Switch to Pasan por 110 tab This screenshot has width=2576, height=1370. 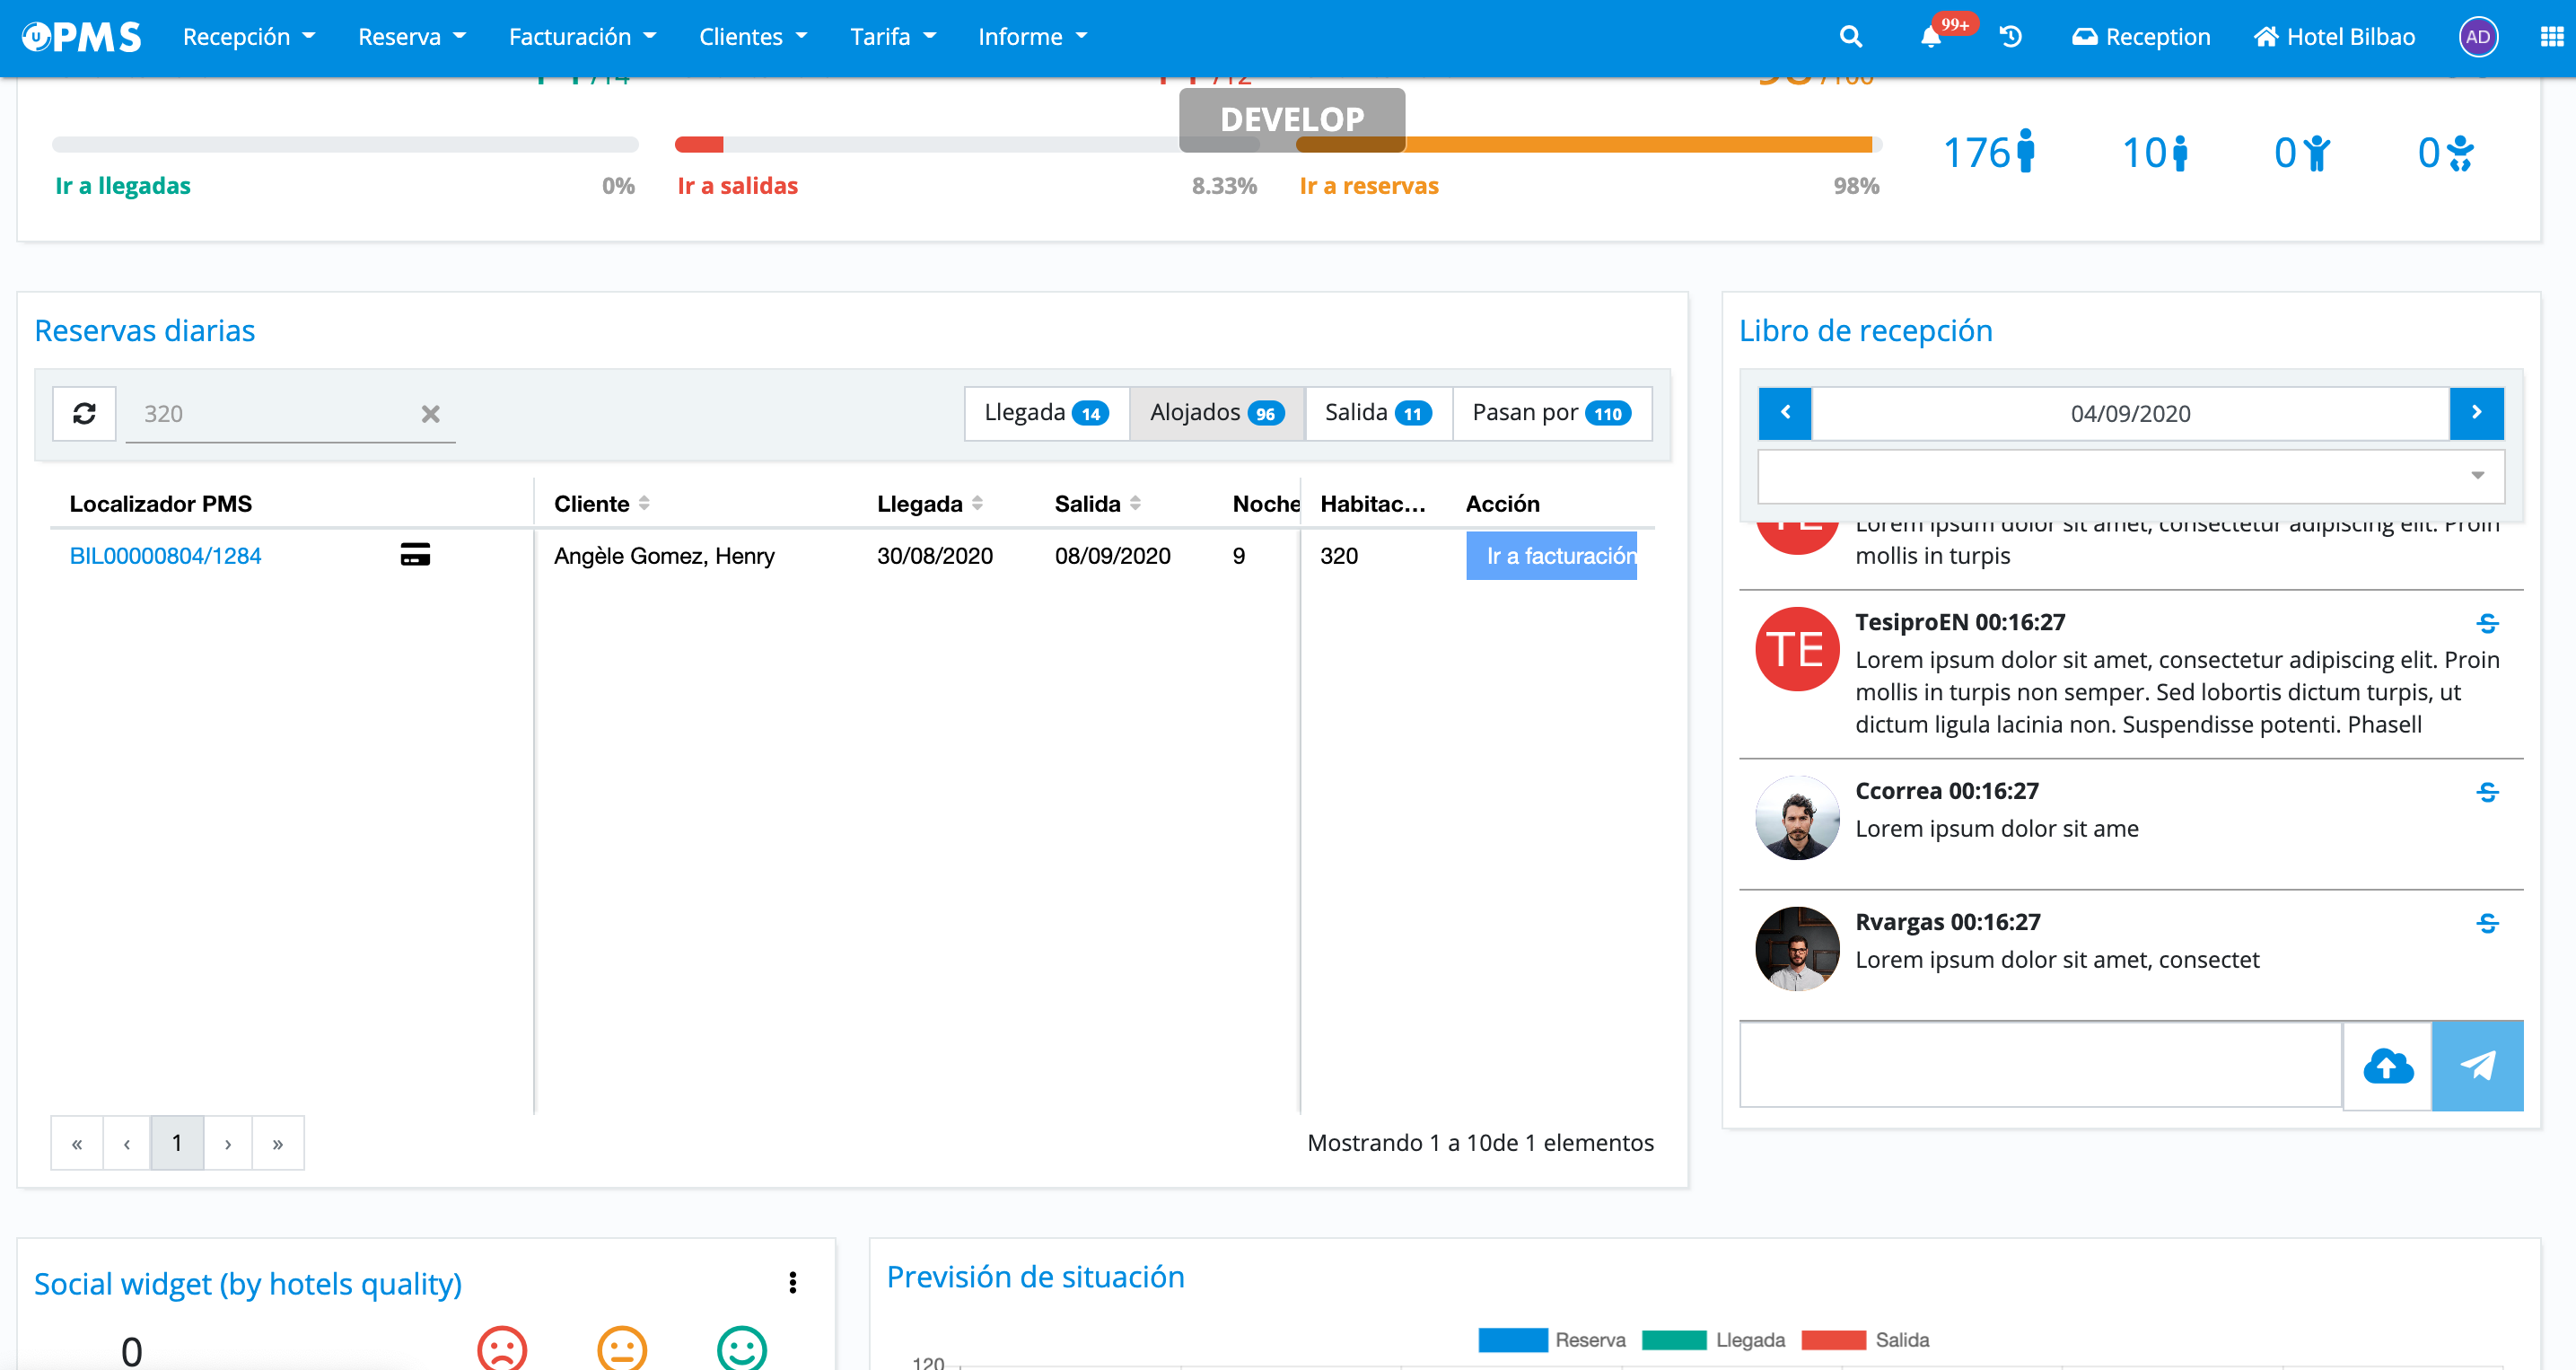click(1552, 413)
